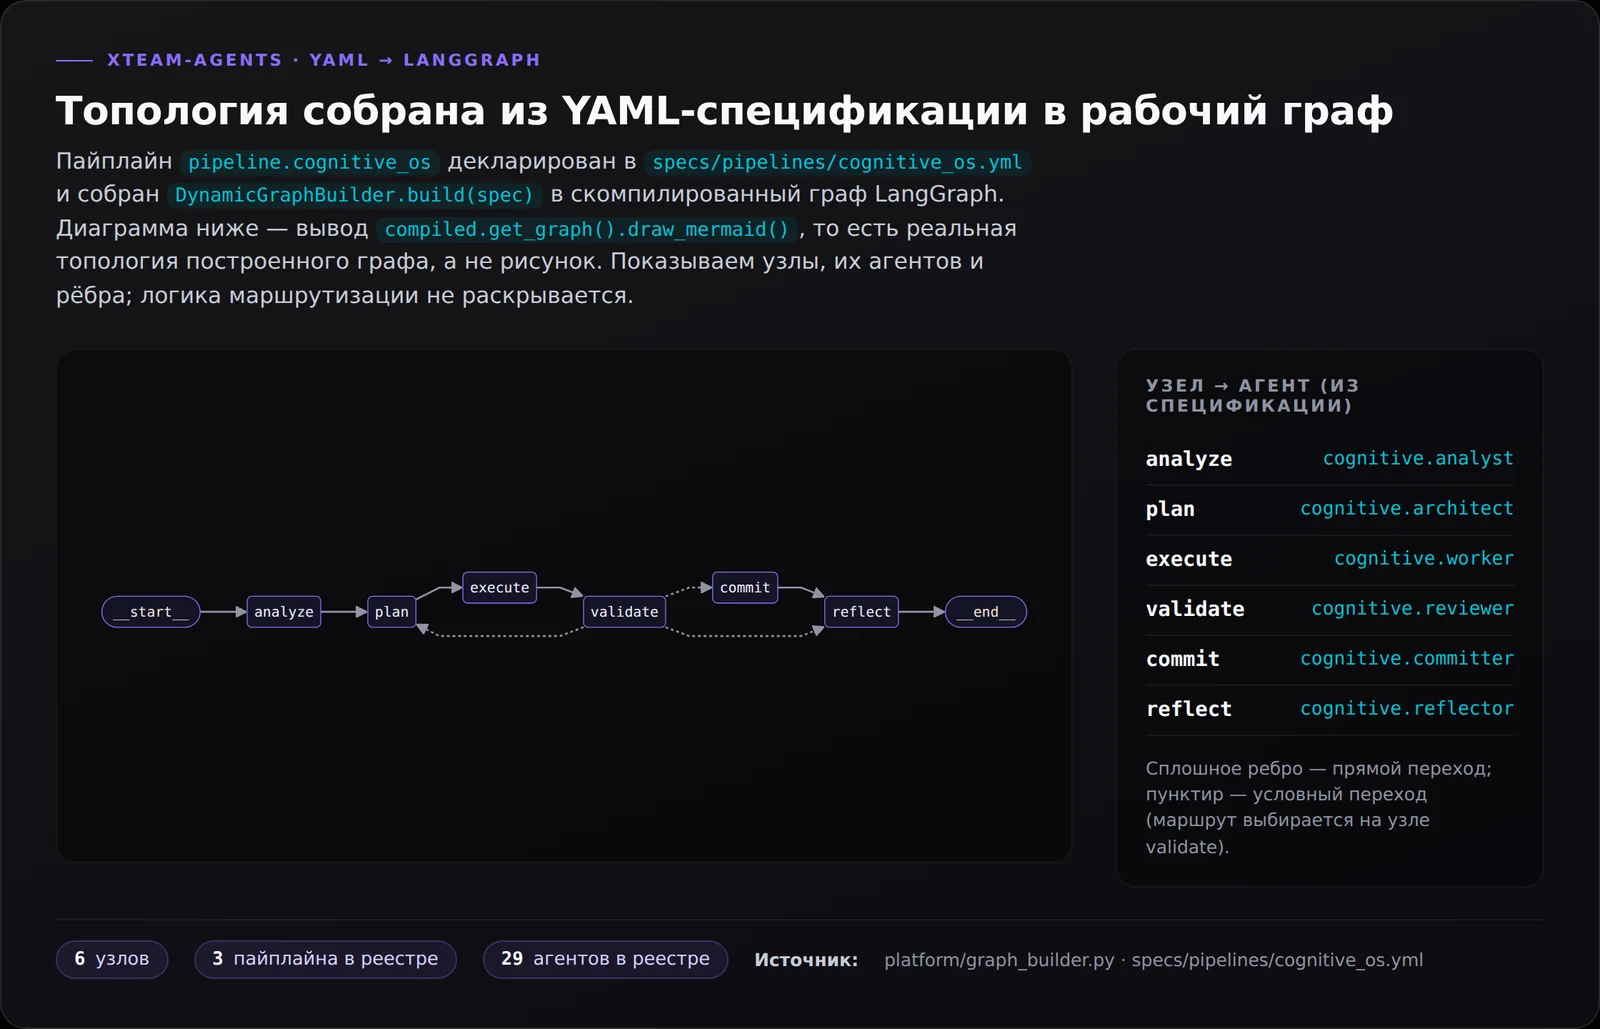Image resolution: width=1600 pixels, height=1029 pixels.
Task: Click the '6 узлов' badge
Action: click(112, 959)
